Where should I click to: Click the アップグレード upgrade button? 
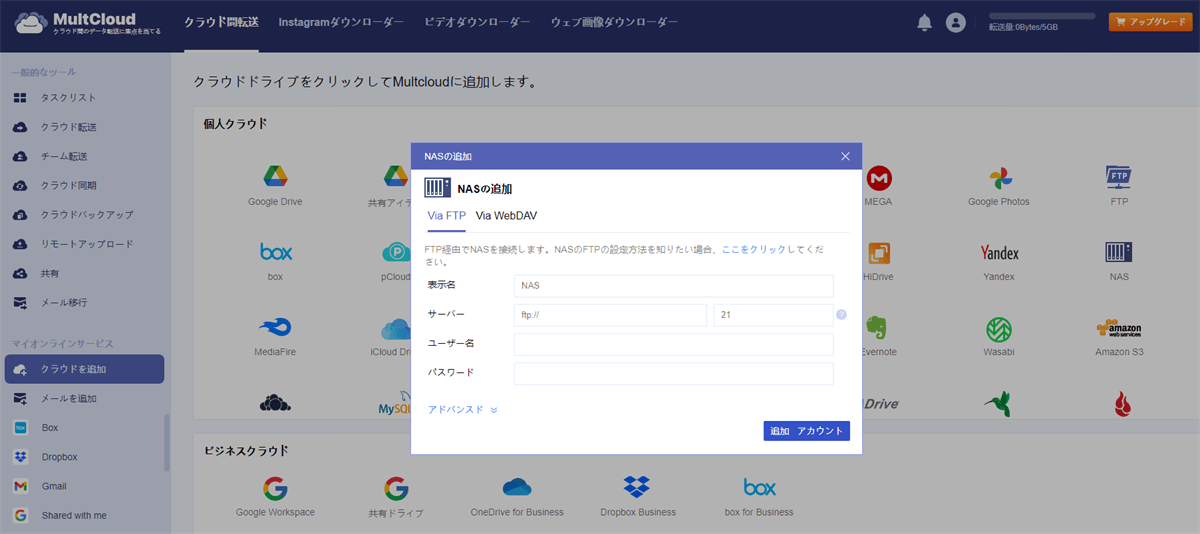click(1150, 22)
